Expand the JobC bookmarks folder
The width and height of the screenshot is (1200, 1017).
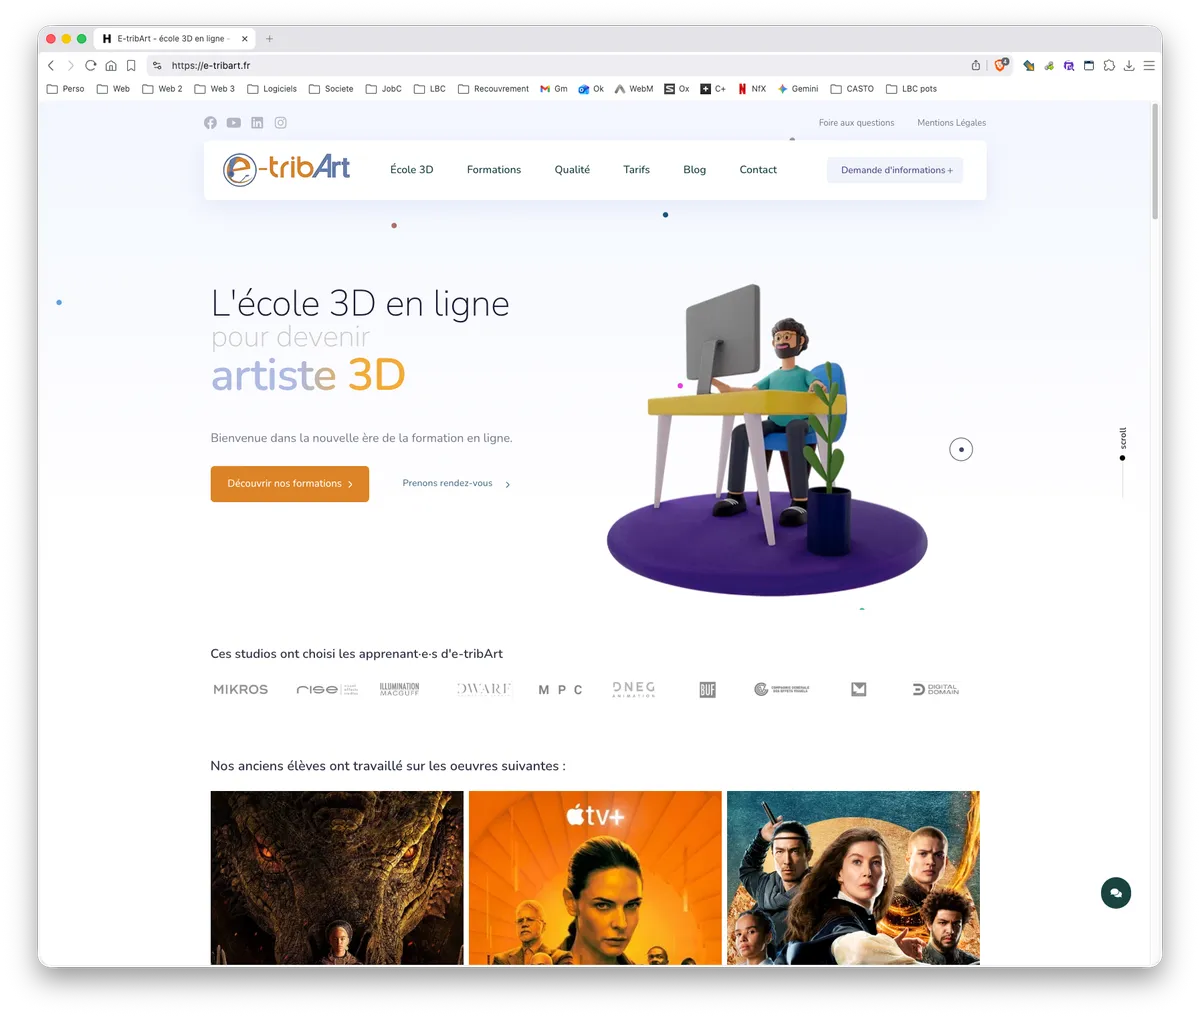click(384, 89)
